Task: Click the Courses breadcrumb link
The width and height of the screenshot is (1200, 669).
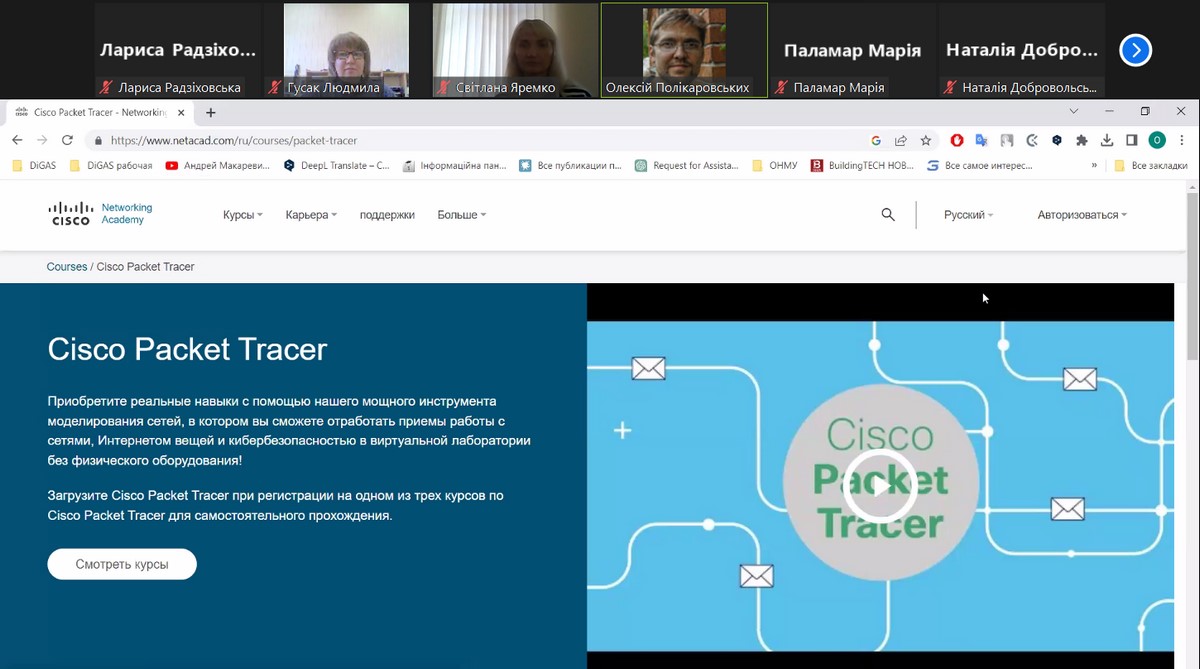Action: (x=67, y=267)
